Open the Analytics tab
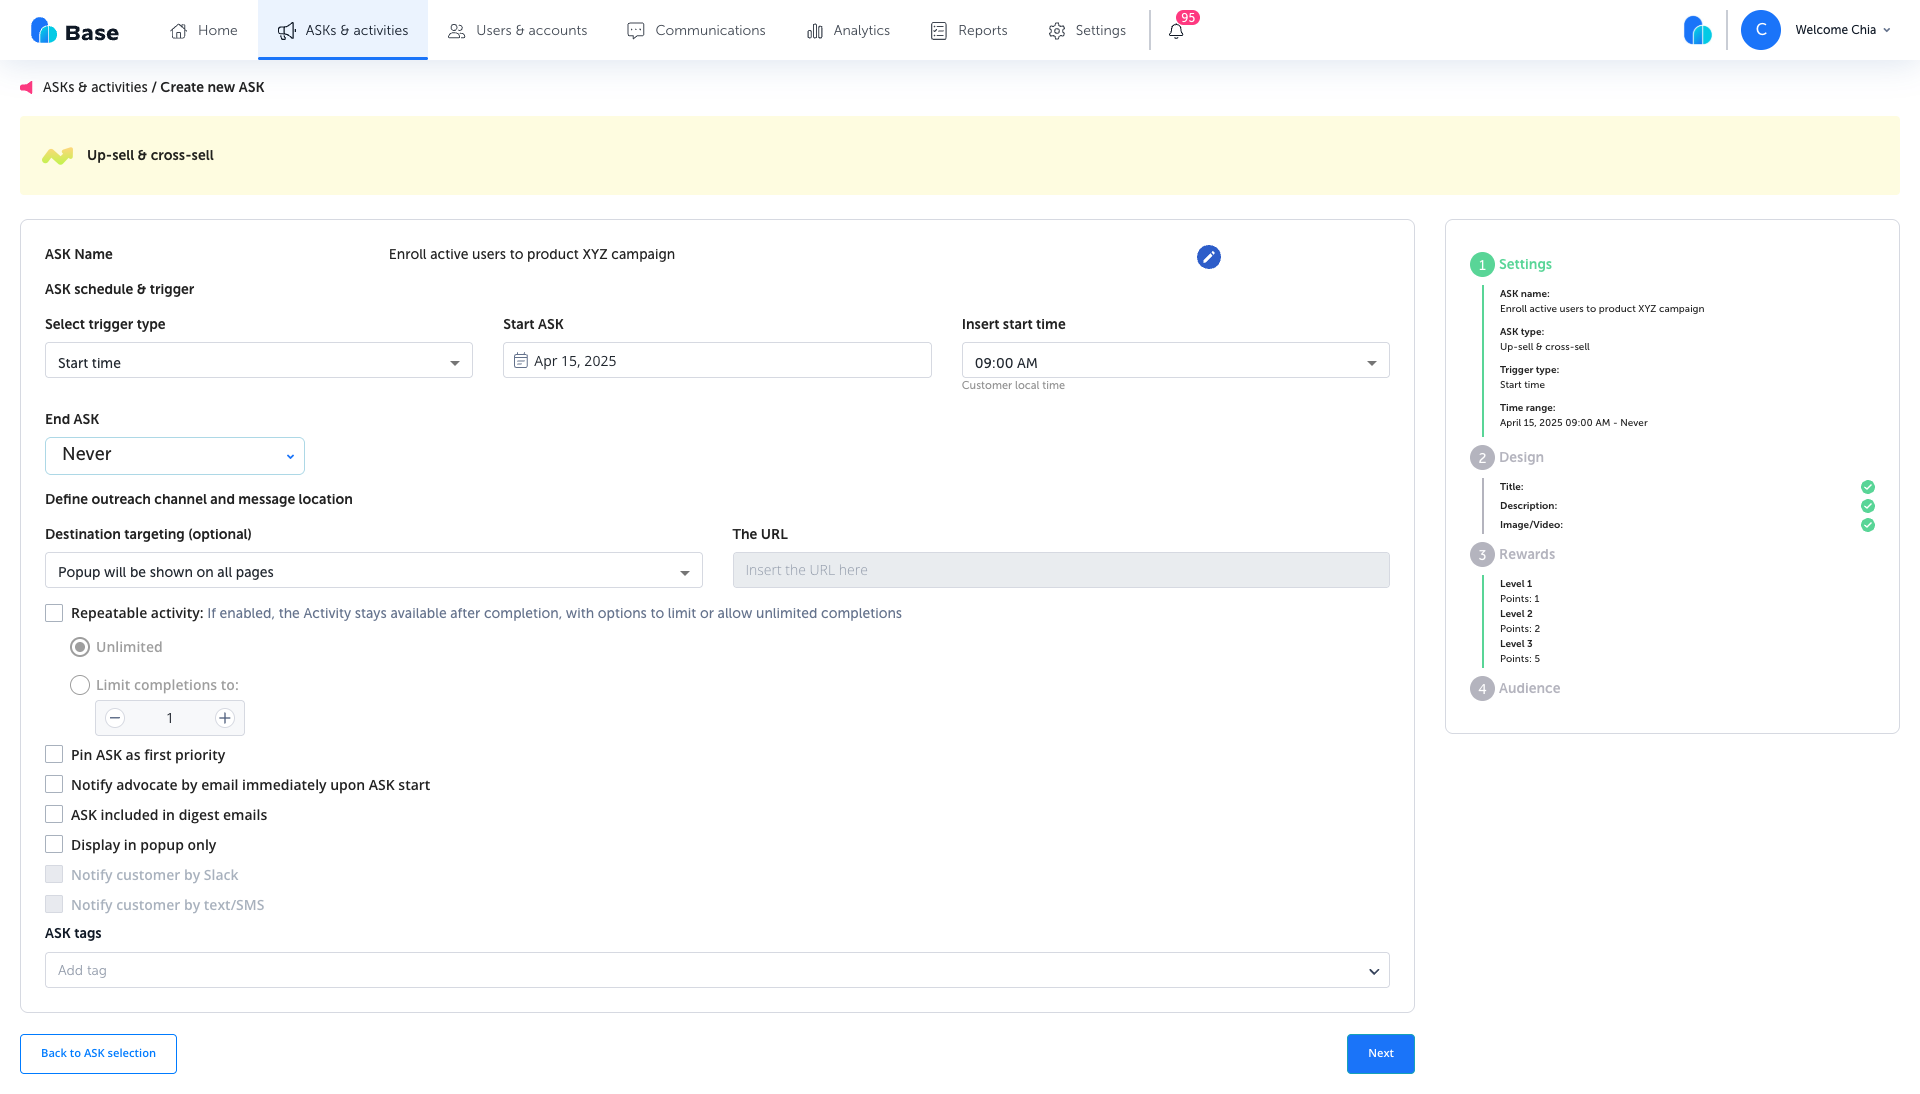Viewport: 1920px width, 1094px height. pos(848,30)
